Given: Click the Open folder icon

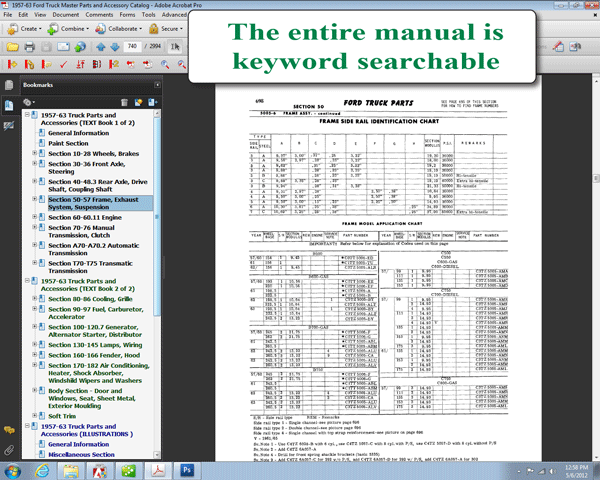Looking at the screenshot, I should tap(12, 47).
